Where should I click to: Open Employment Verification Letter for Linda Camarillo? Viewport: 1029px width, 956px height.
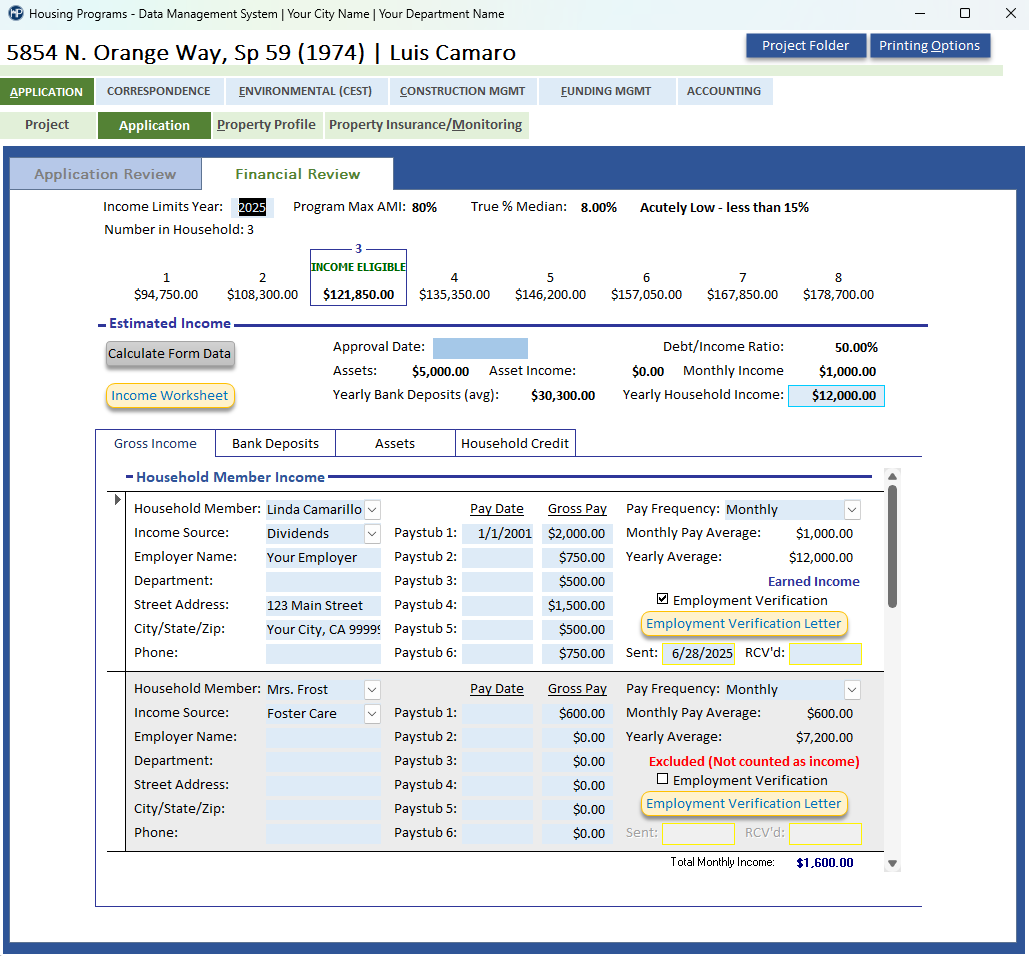pos(744,623)
